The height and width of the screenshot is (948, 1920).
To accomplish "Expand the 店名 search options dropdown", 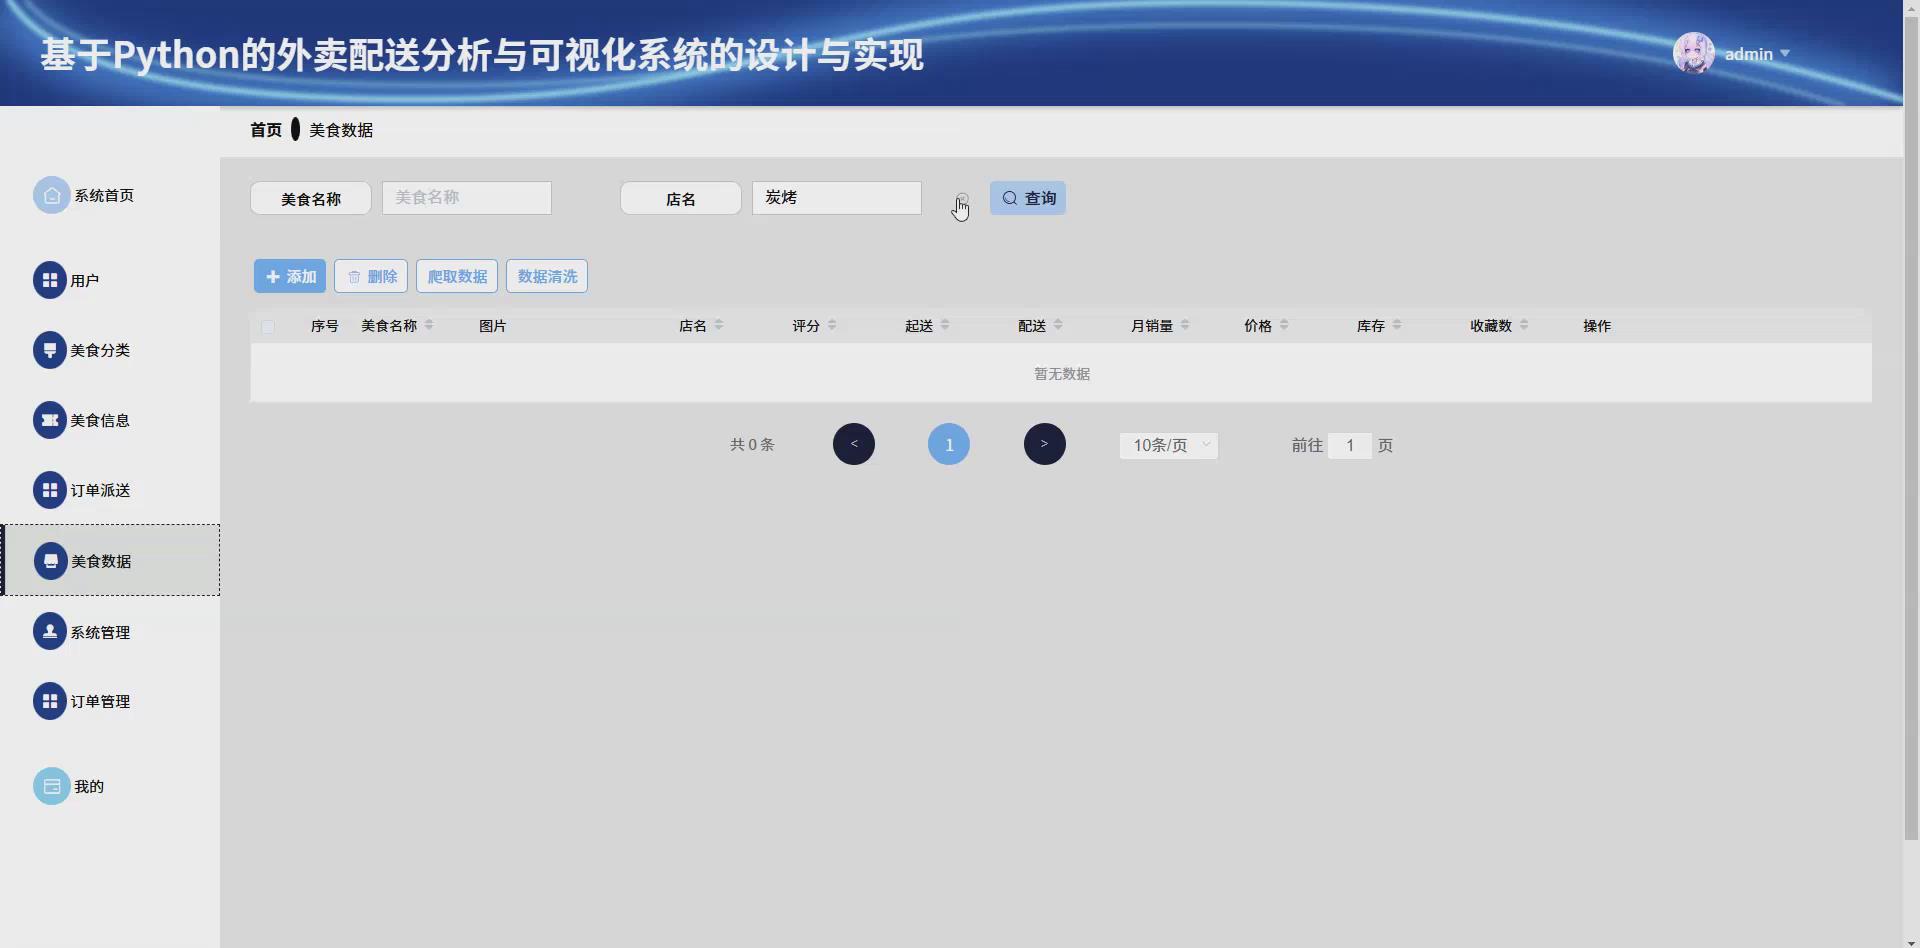I will coord(680,198).
